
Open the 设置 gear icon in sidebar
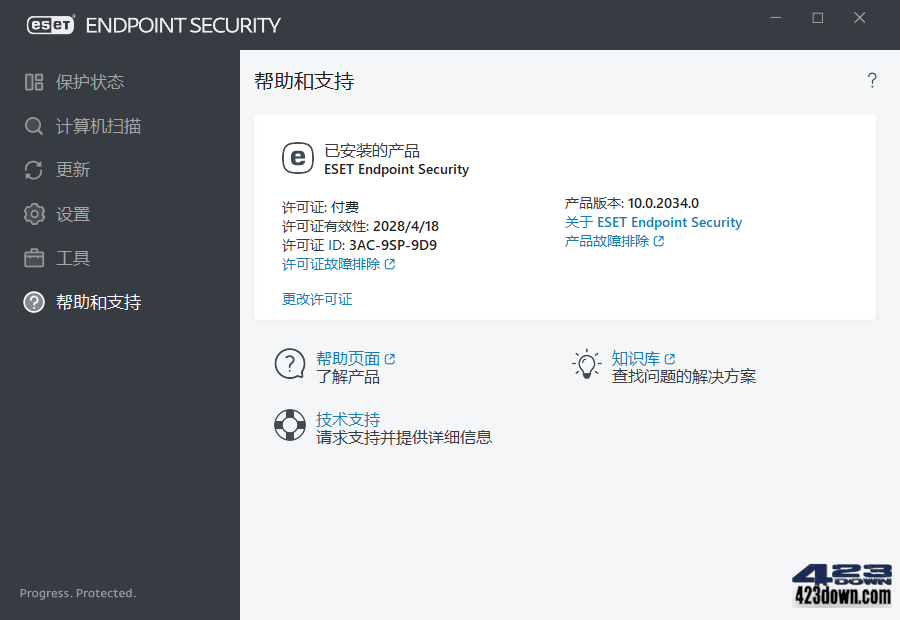pyautogui.click(x=33, y=214)
